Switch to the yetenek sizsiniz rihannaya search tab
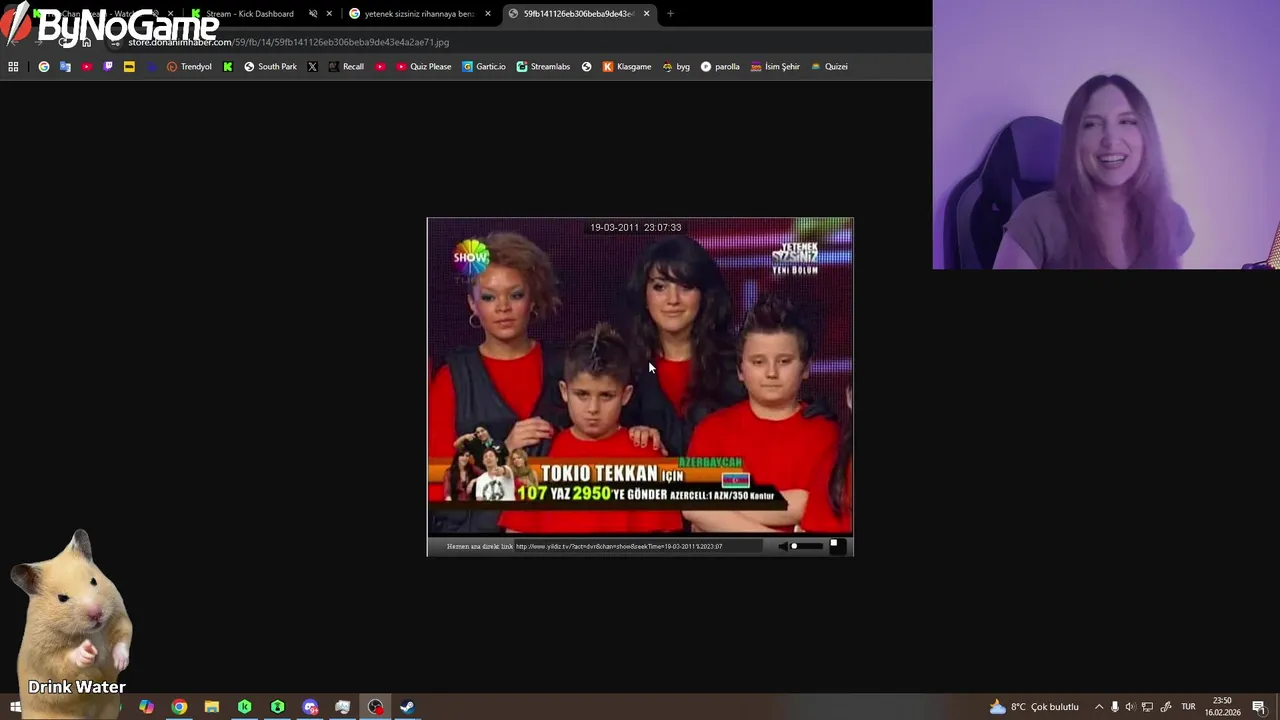1280x720 pixels. point(418,14)
